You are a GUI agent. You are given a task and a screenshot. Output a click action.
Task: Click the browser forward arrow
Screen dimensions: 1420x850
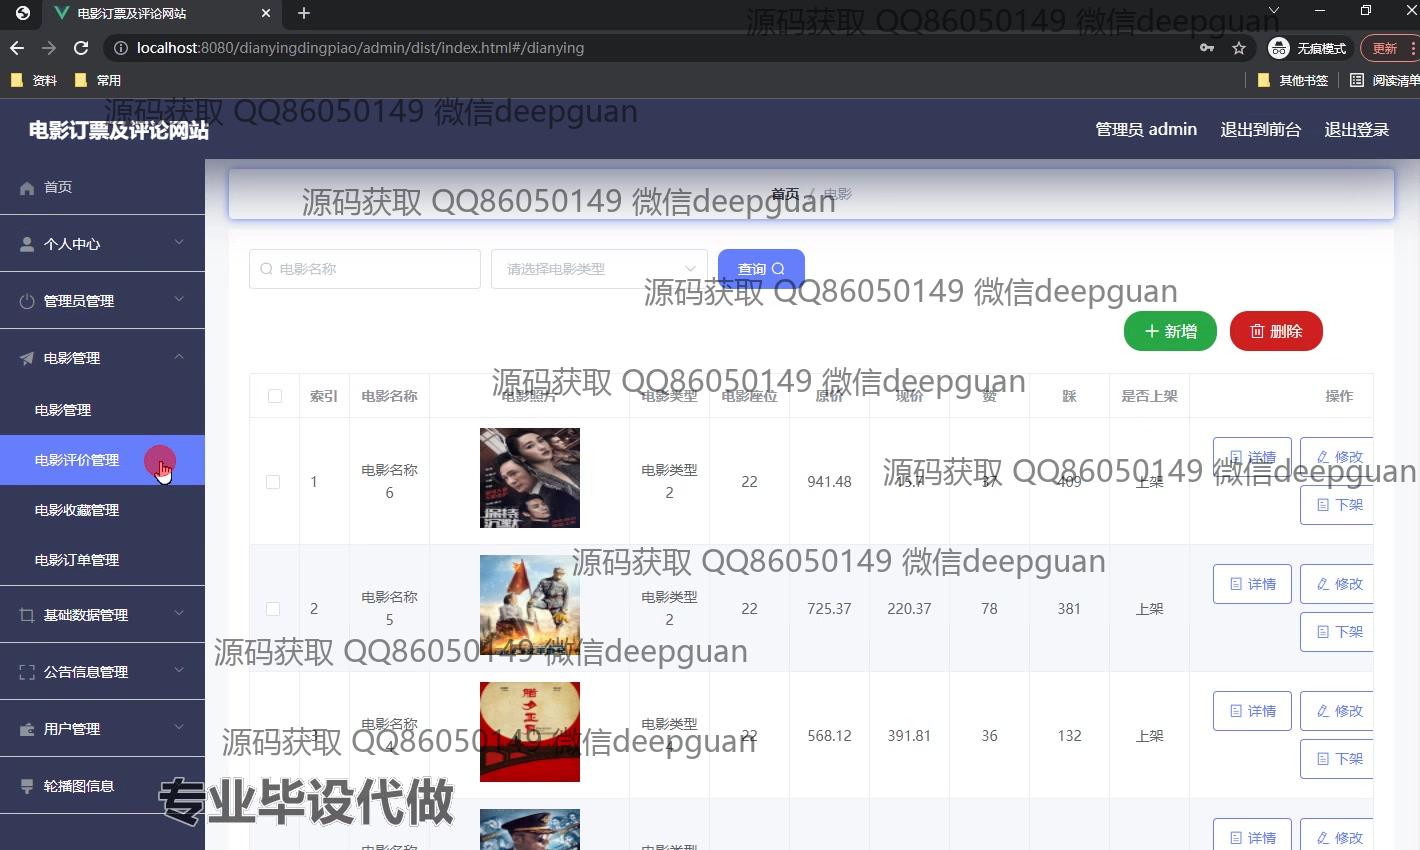point(49,48)
